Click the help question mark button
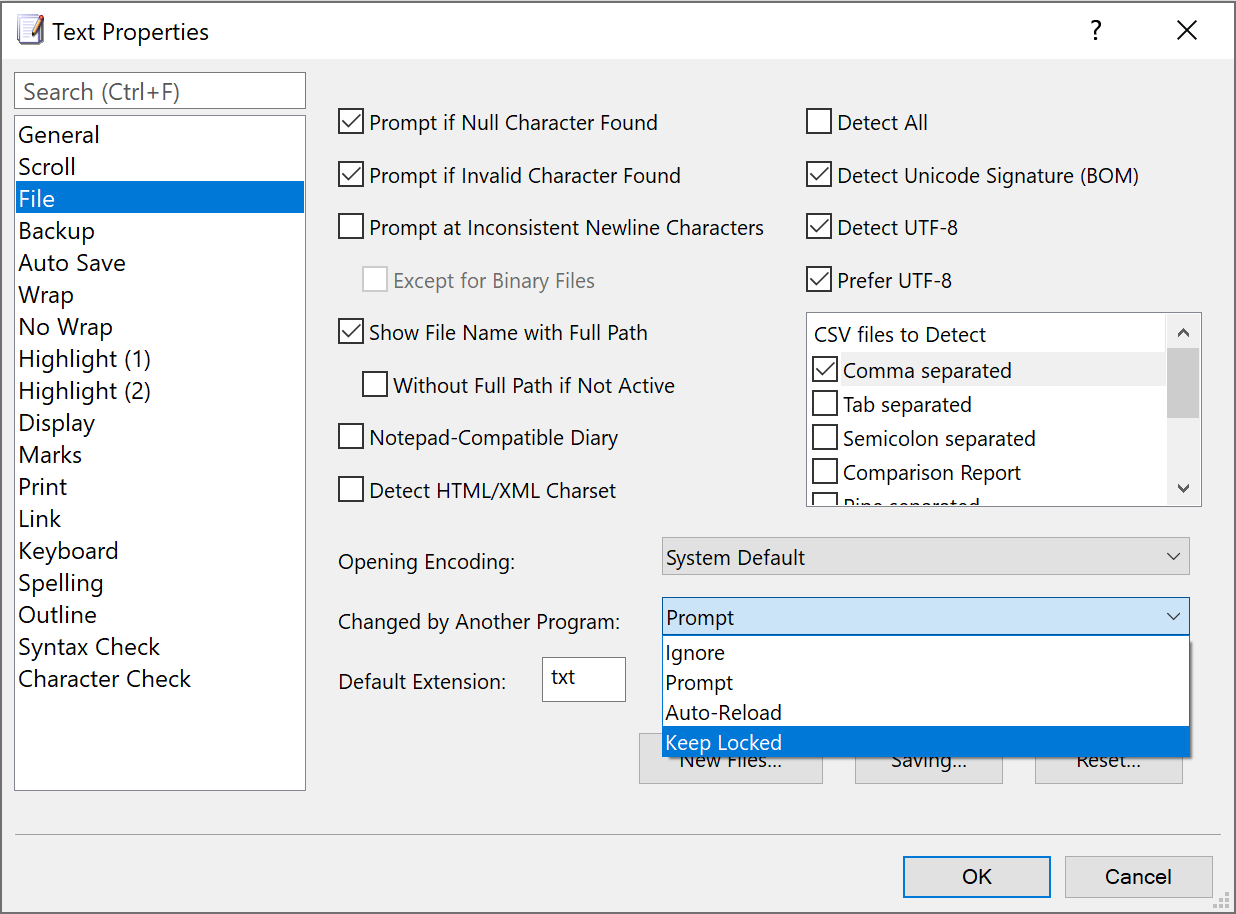This screenshot has width=1236, height=914. click(x=1096, y=31)
